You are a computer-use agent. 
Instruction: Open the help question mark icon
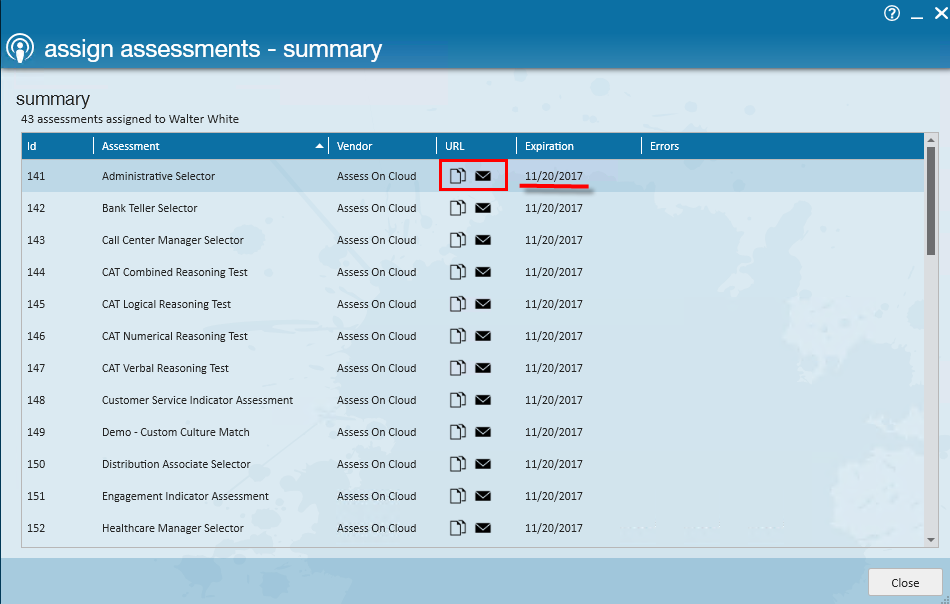click(892, 13)
